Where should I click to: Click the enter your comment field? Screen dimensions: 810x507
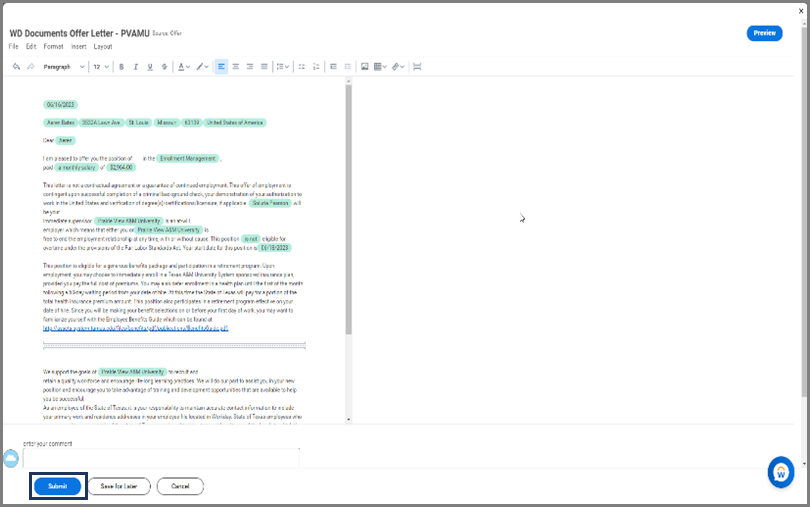160,458
